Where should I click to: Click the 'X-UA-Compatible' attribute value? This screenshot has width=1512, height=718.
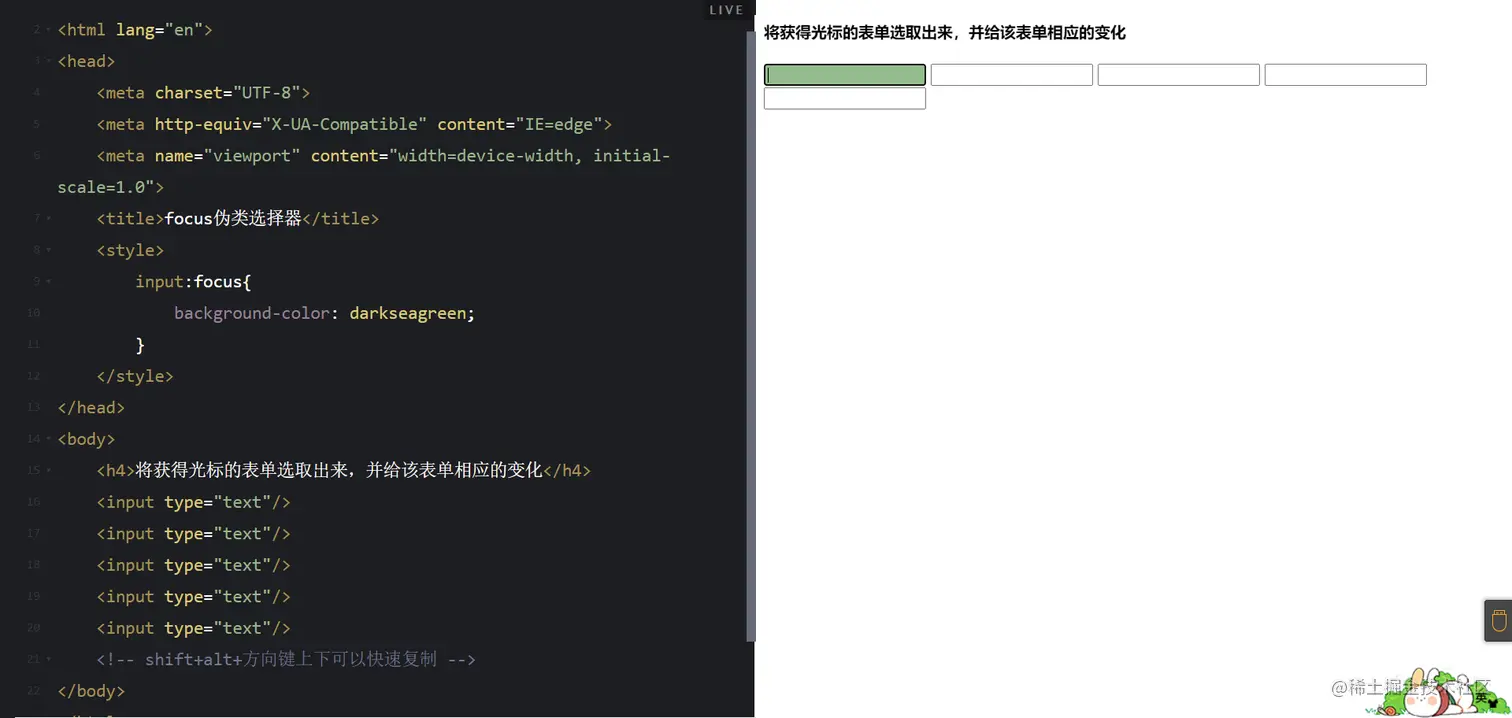345,124
